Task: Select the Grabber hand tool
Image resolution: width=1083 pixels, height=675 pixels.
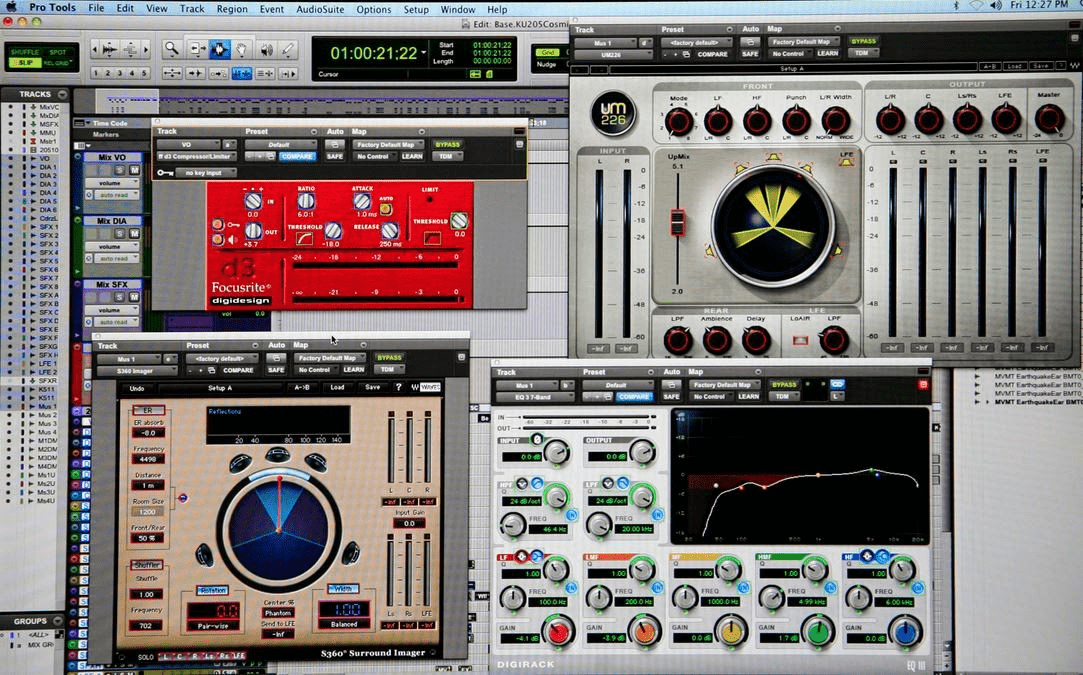Action: pyautogui.click(x=242, y=48)
